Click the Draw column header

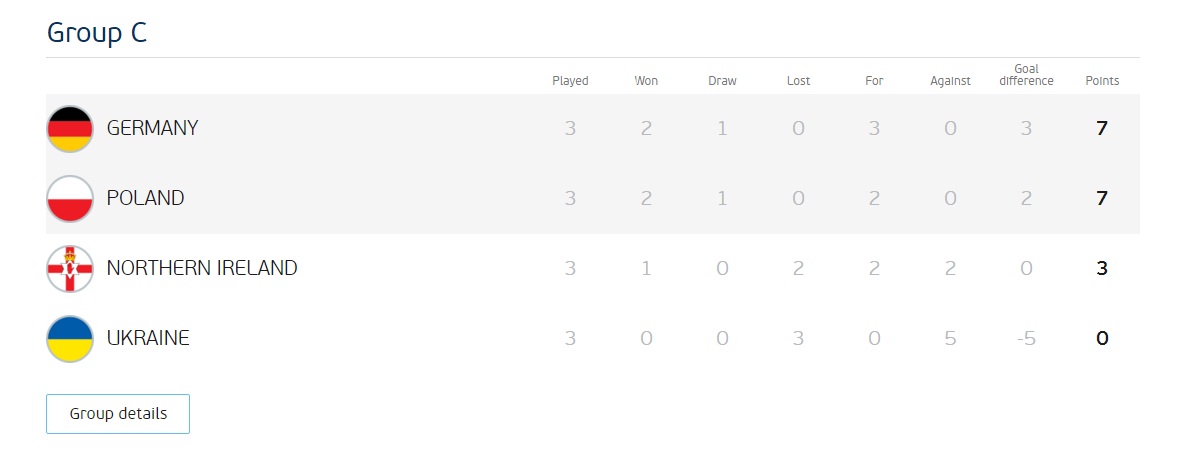pyautogui.click(x=722, y=81)
